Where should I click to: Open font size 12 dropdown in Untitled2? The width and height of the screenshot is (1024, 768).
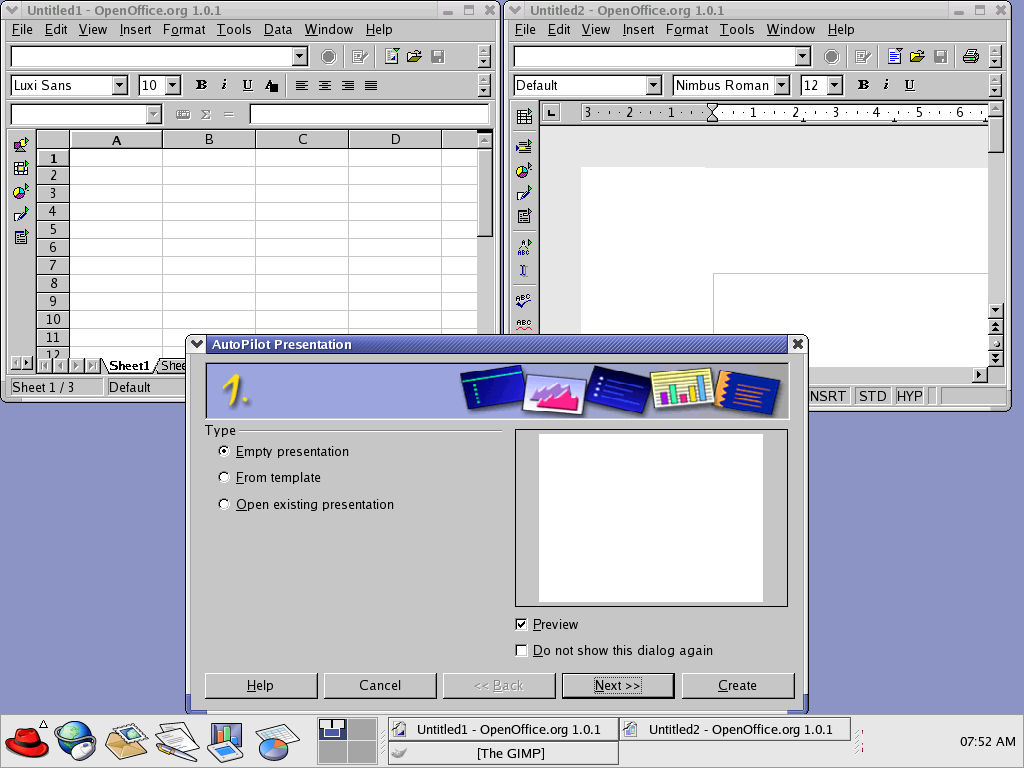(x=835, y=85)
